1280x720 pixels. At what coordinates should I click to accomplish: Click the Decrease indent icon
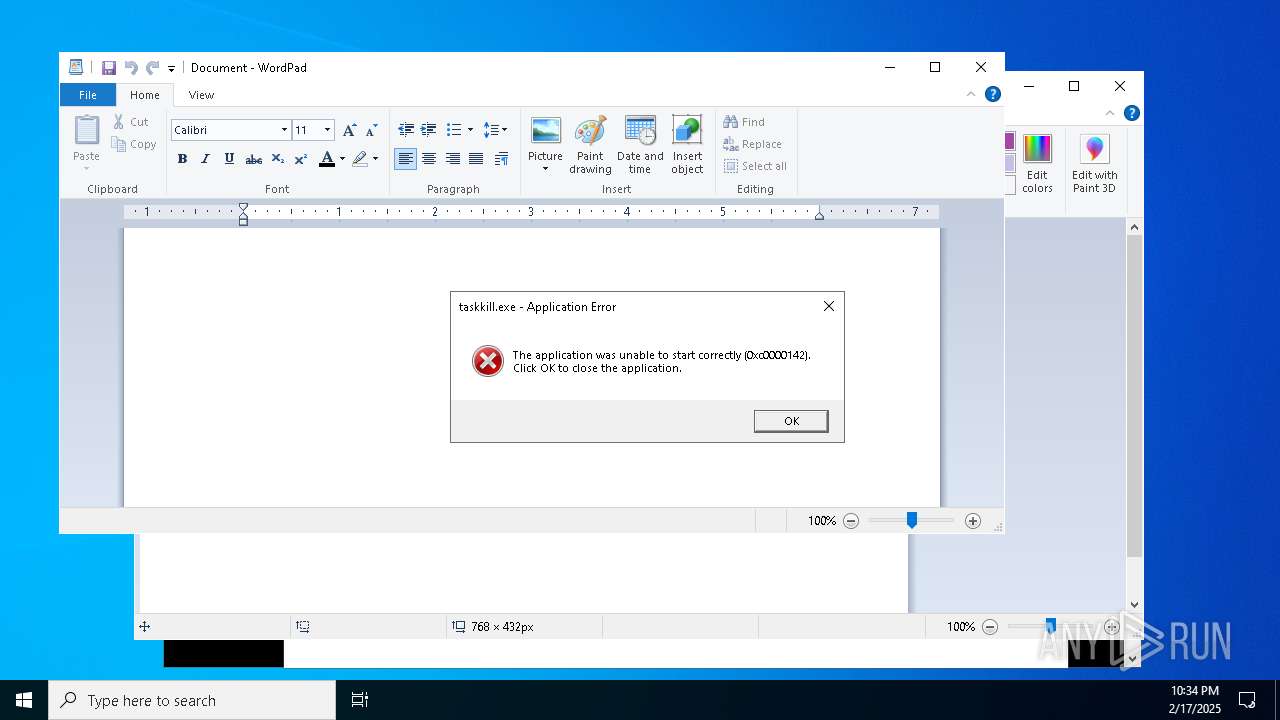(x=406, y=130)
